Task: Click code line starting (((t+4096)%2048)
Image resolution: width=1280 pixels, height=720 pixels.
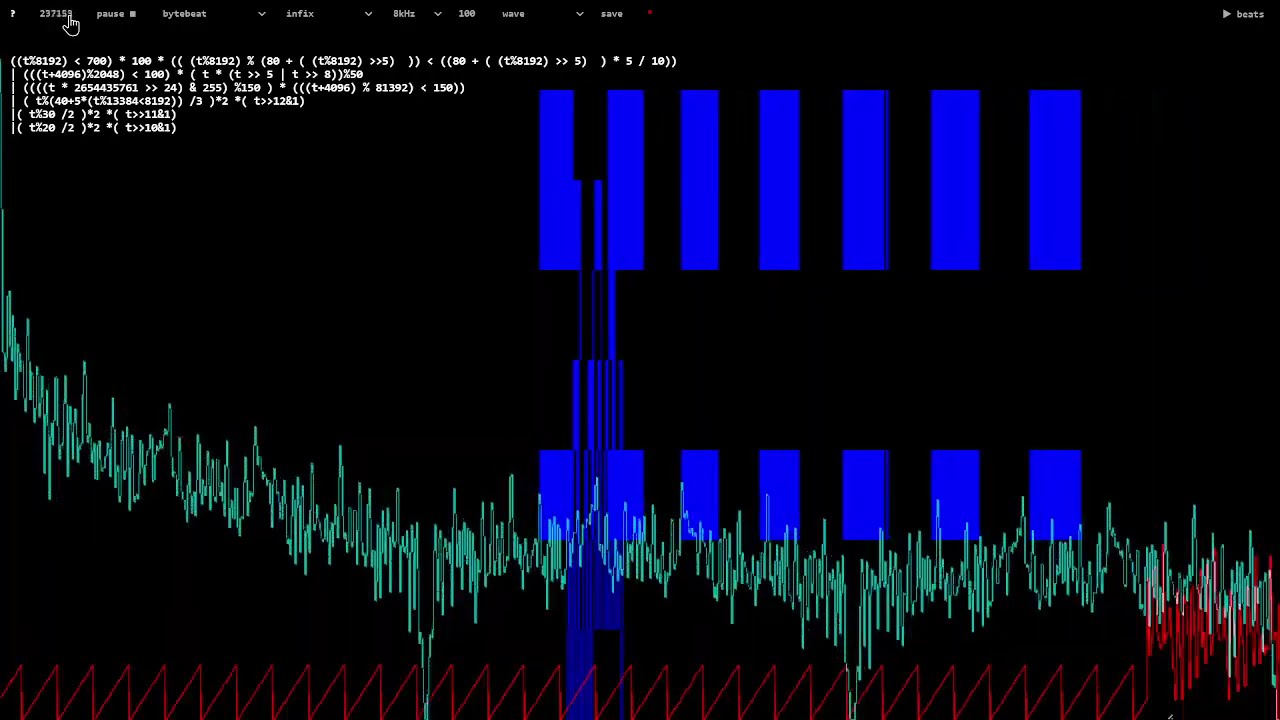Action: tap(187, 74)
